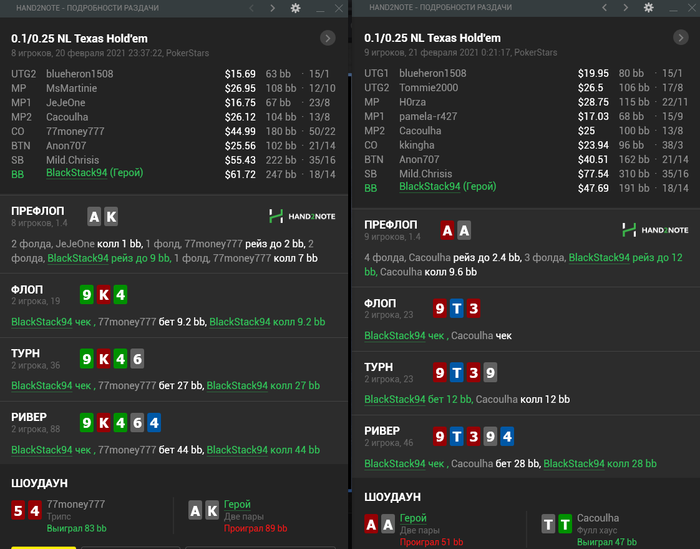
Task: Click Hand2Note logo in right preflop section
Action: click(x=655, y=230)
